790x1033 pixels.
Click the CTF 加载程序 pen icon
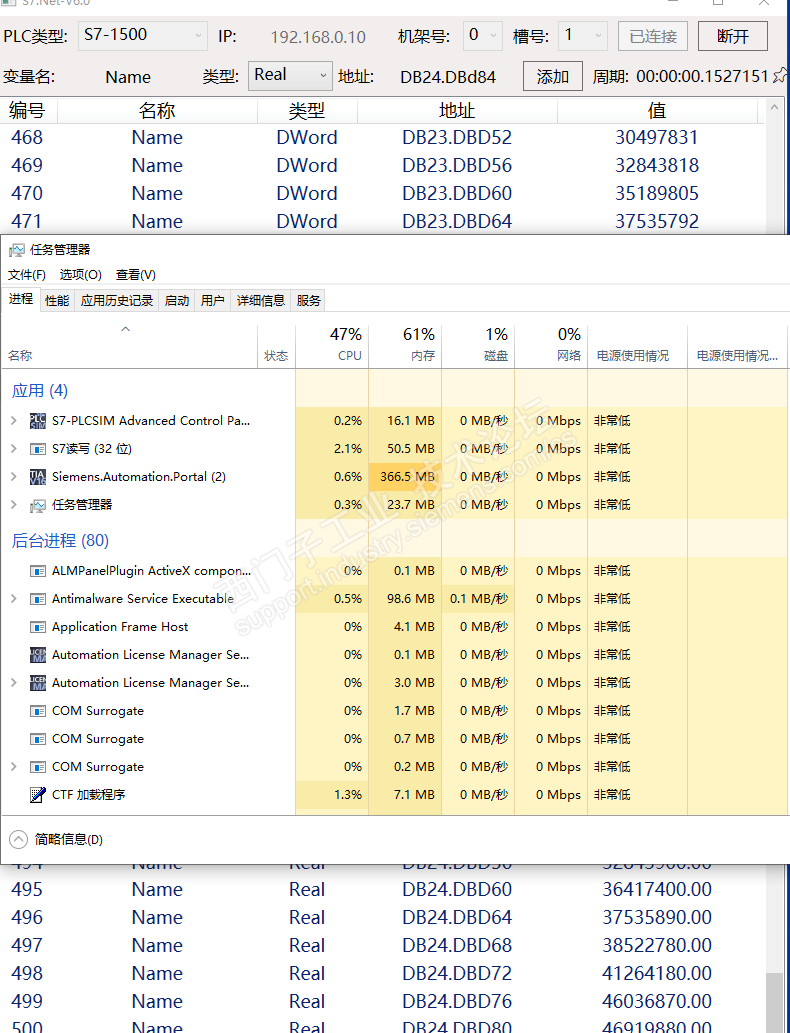(x=38, y=795)
